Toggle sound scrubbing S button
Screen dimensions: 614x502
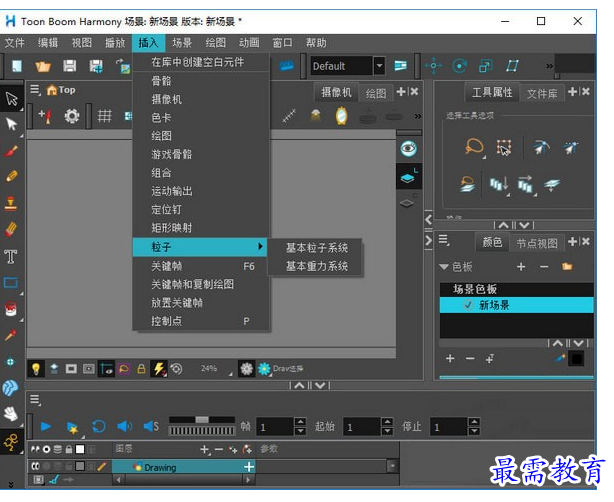click(151, 426)
